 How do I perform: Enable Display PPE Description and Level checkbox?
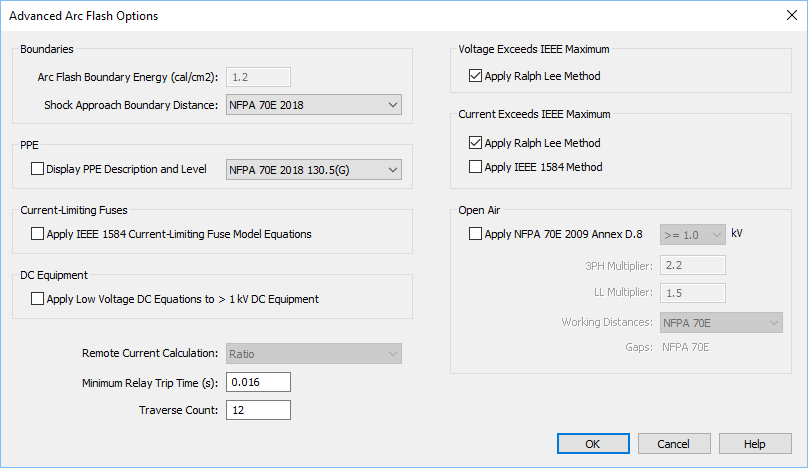[x=38, y=170]
